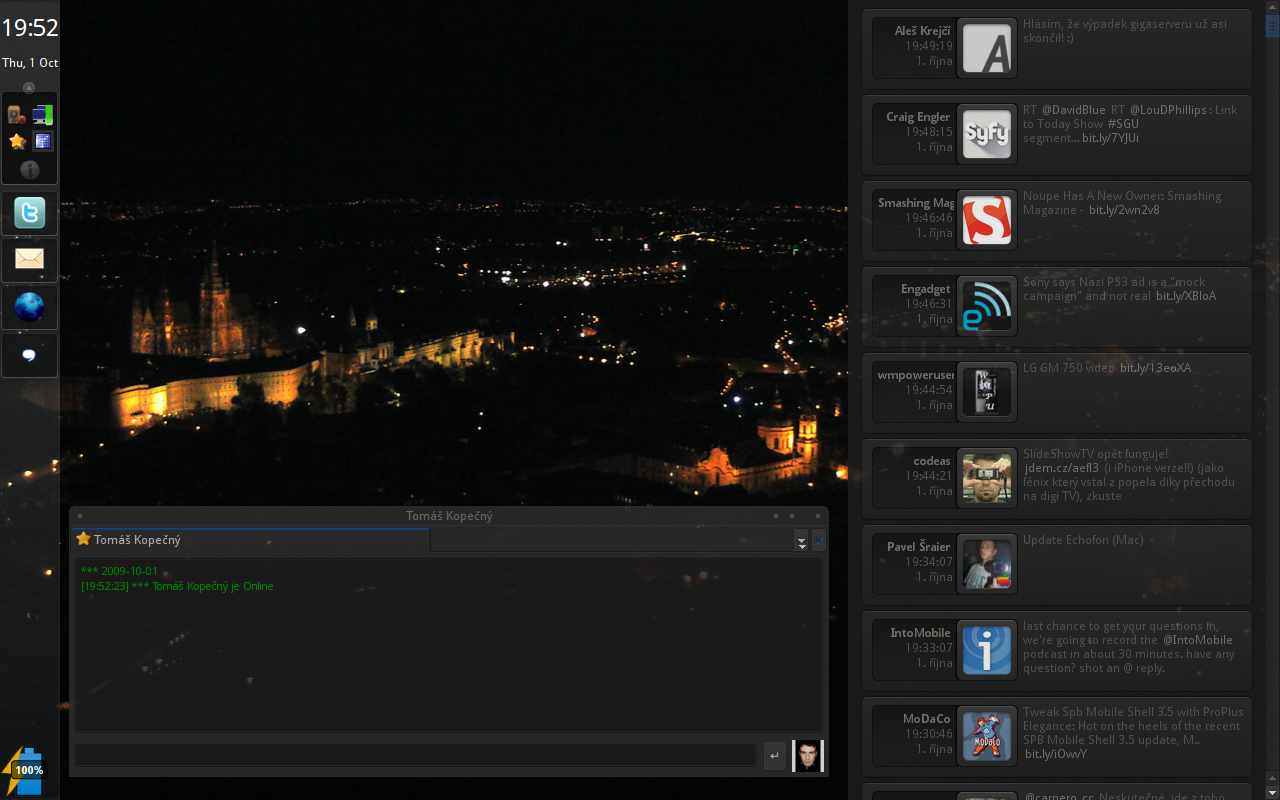Click the Twitter feed scrollbar

1272,400
